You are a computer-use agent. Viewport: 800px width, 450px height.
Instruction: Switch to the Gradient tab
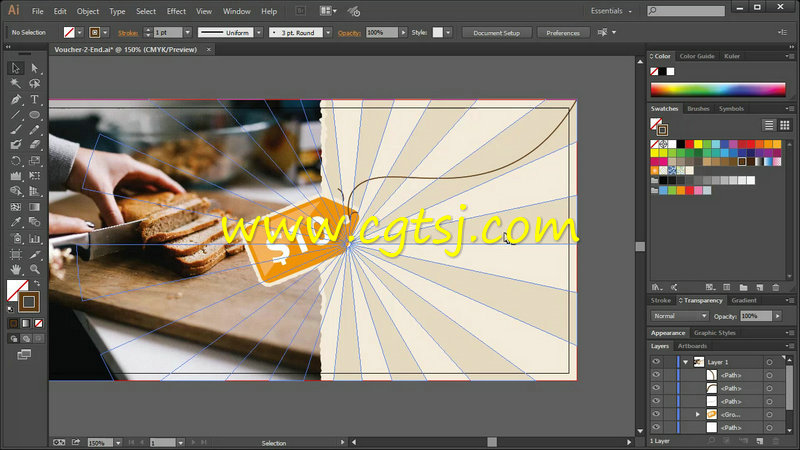pyautogui.click(x=744, y=301)
